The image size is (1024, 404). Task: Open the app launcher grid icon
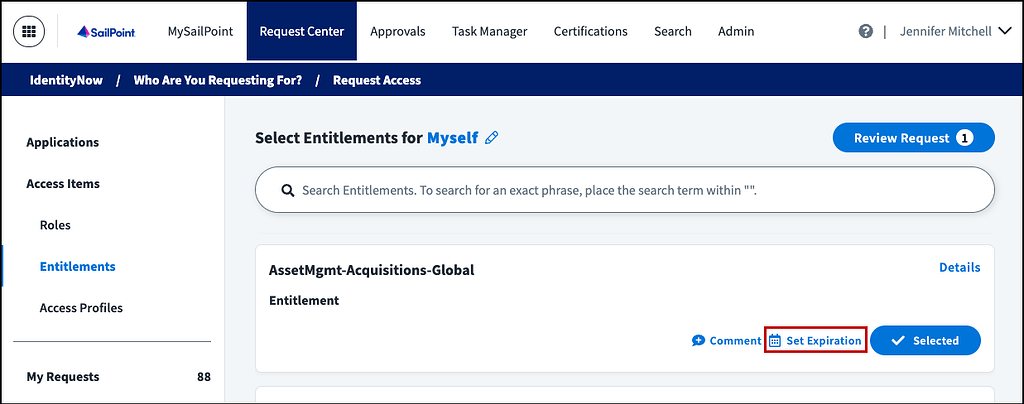30,31
